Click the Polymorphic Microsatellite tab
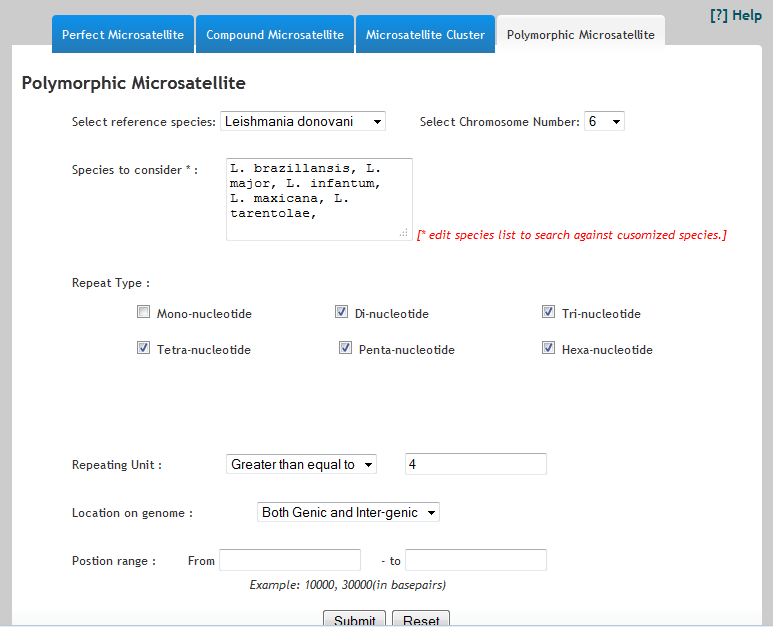The width and height of the screenshot is (773, 627). (x=580, y=35)
